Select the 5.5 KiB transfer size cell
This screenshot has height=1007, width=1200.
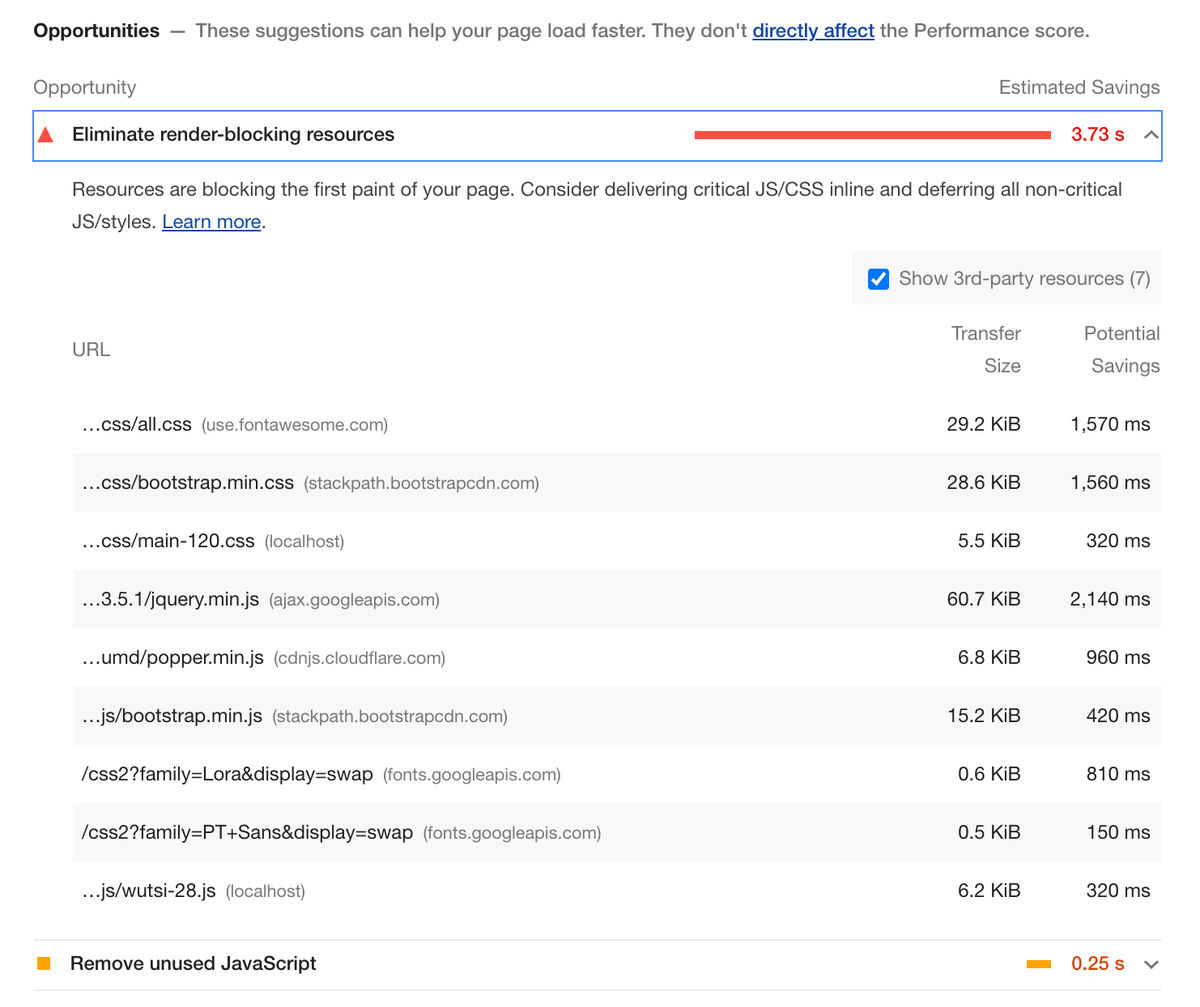tap(989, 541)
